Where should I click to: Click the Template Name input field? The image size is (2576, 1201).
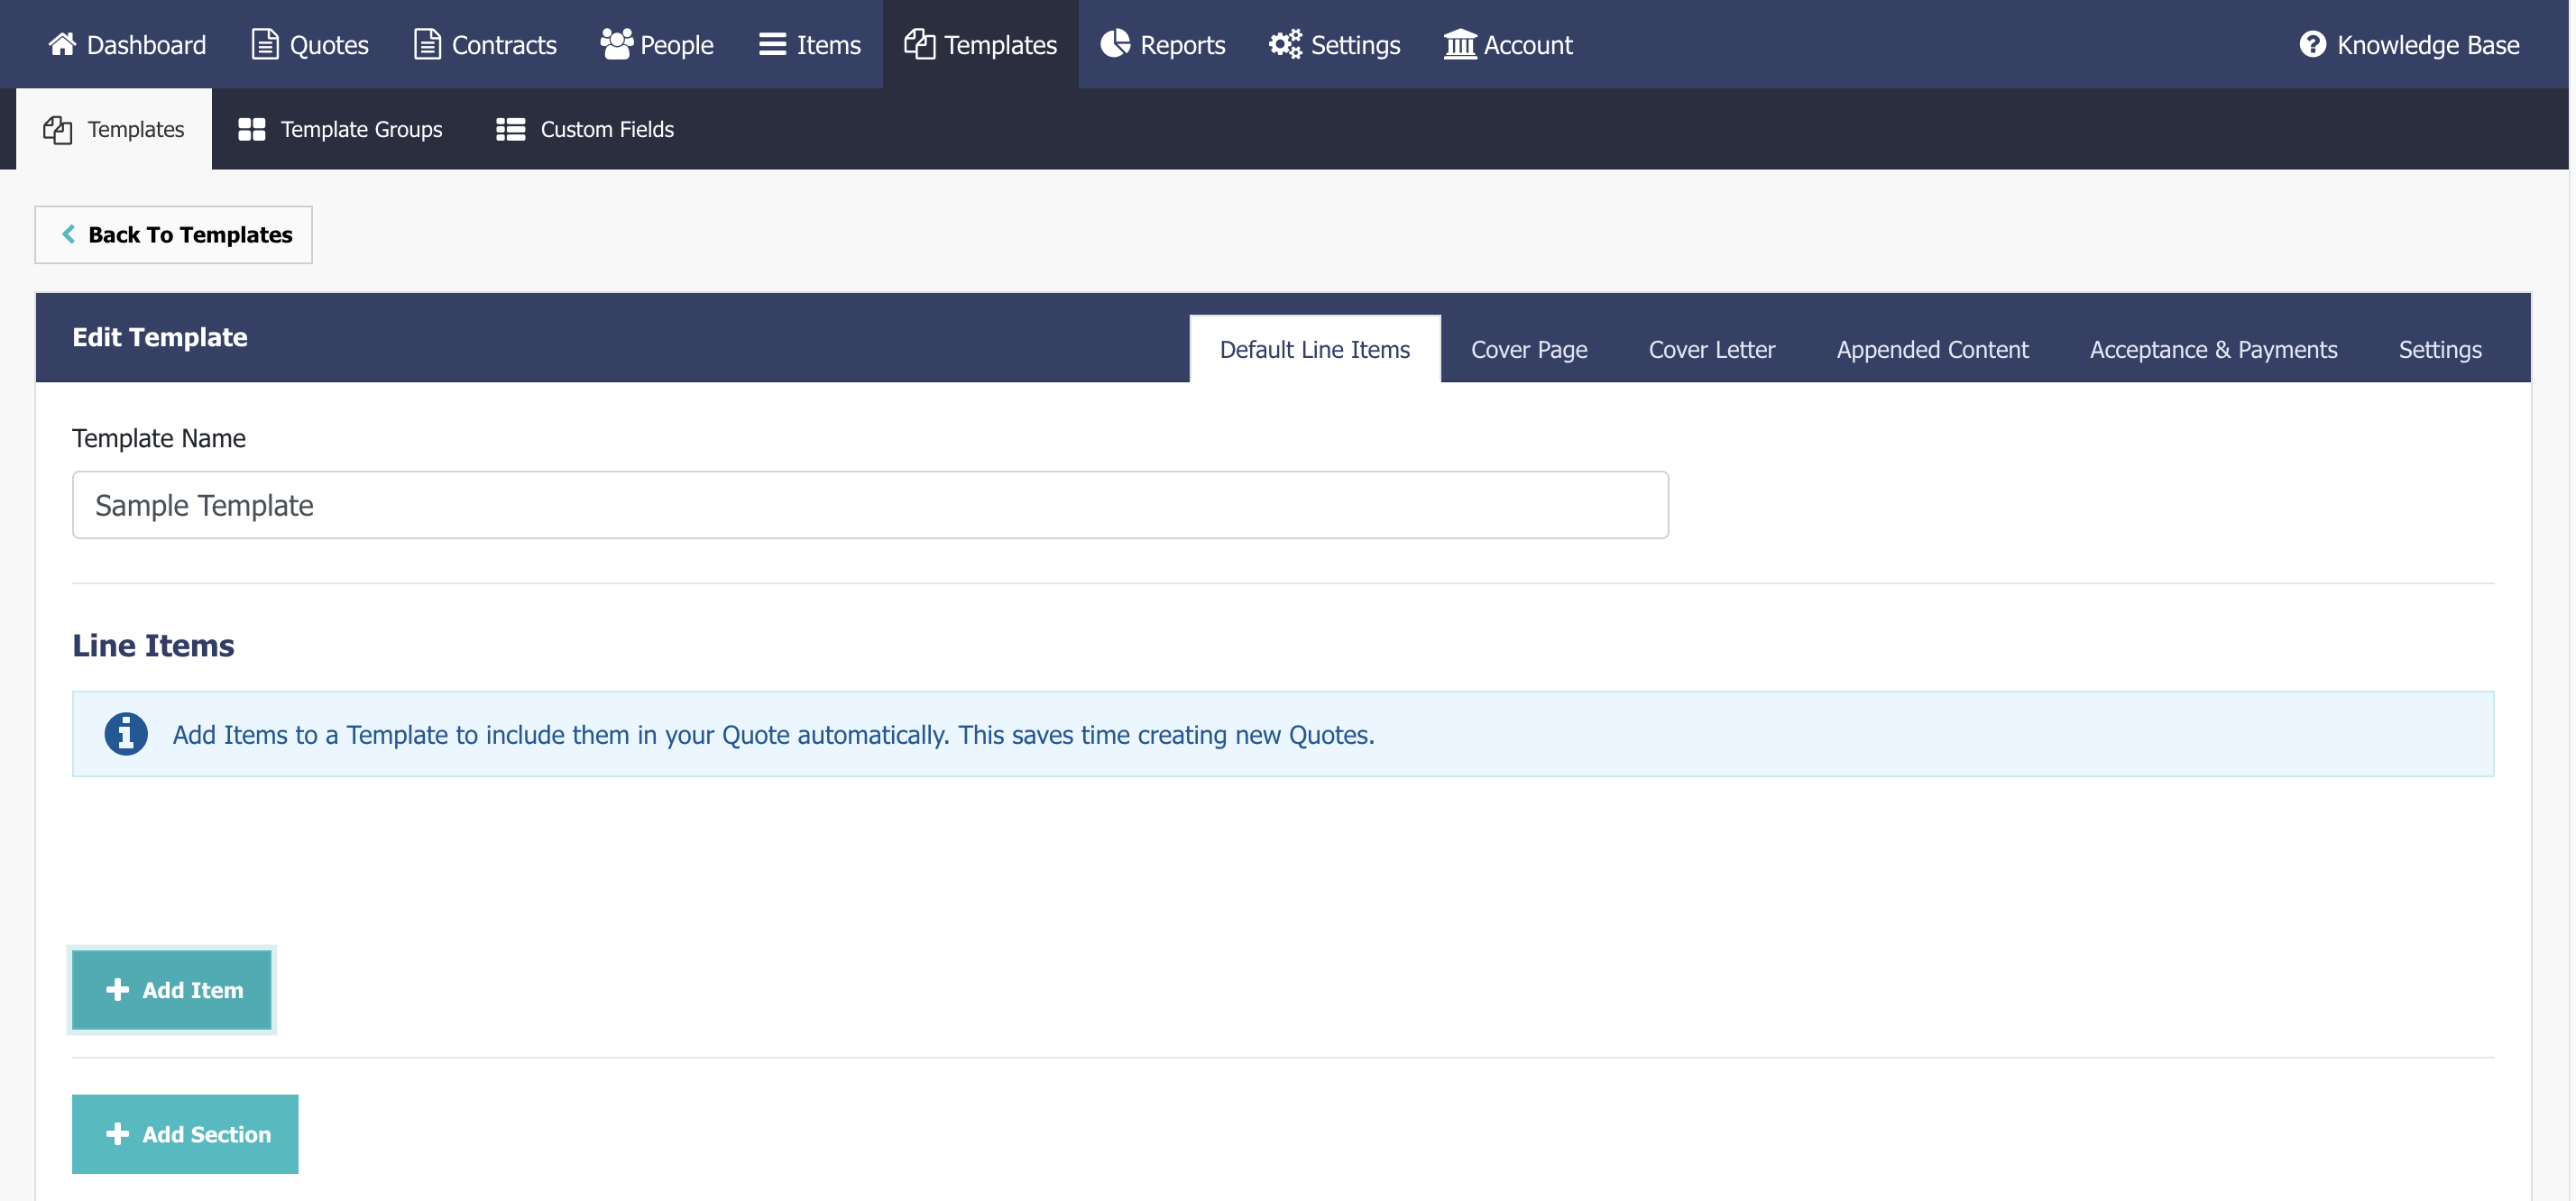pyautogui.click(x=870, y=505)
